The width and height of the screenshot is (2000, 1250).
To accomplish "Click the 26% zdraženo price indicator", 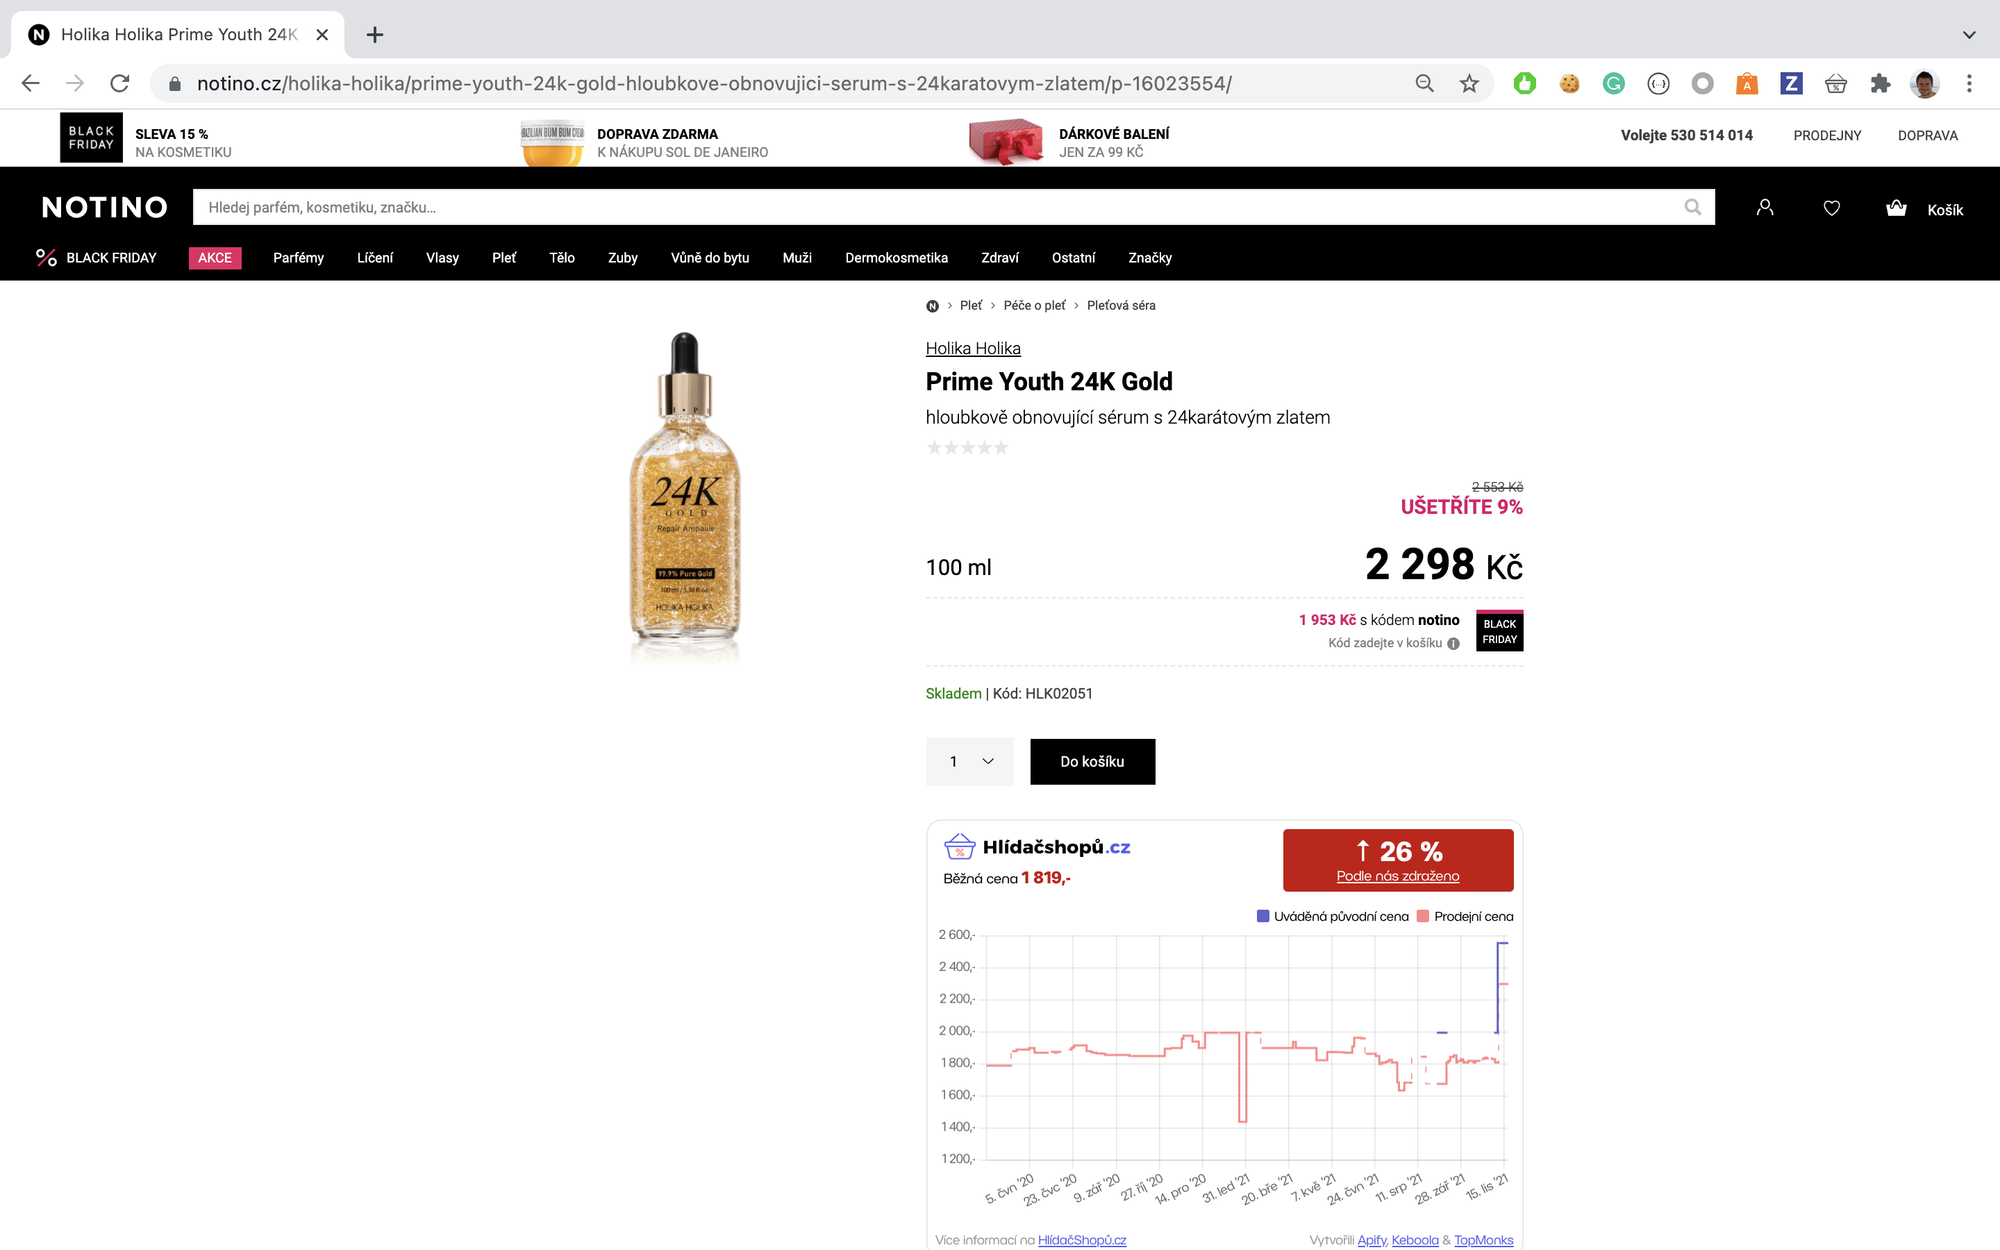I will tap(1399, 860).
